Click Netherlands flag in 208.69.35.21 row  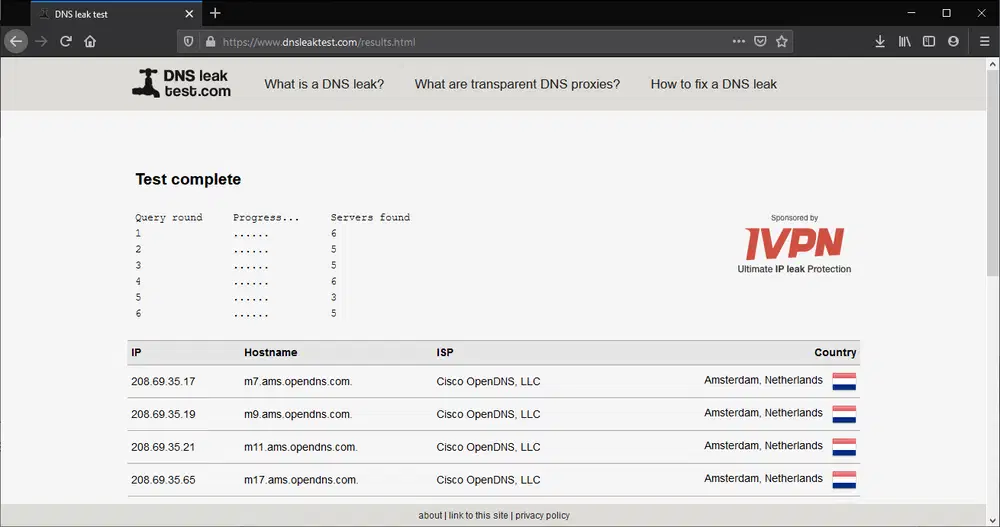tap(844, 447)
